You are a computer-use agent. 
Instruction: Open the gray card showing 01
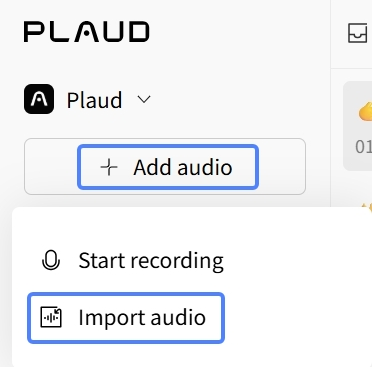click(x=358, y=126)
